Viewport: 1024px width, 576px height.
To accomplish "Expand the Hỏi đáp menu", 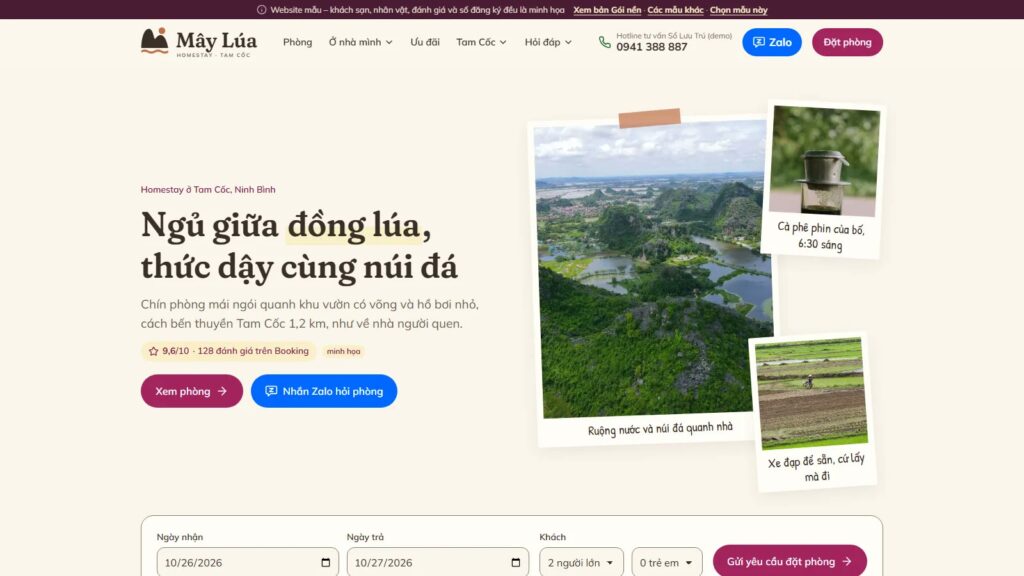I will coord(549,42).
